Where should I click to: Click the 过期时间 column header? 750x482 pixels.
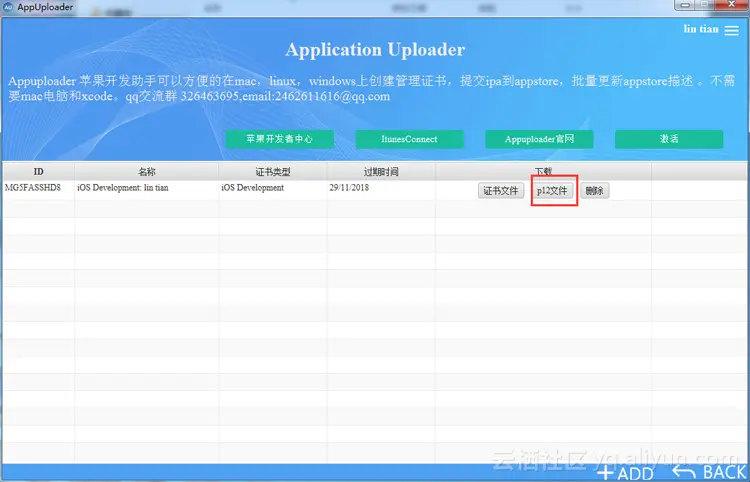381,172
